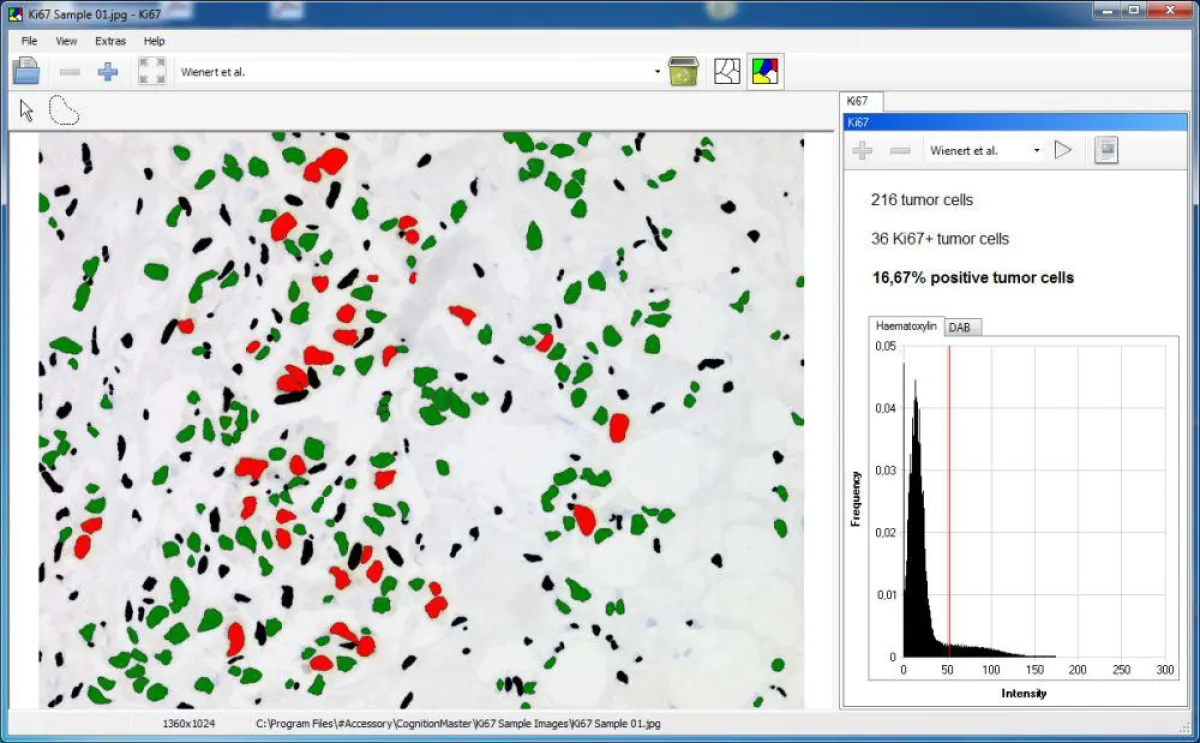Click the open file folder icon

26,71
